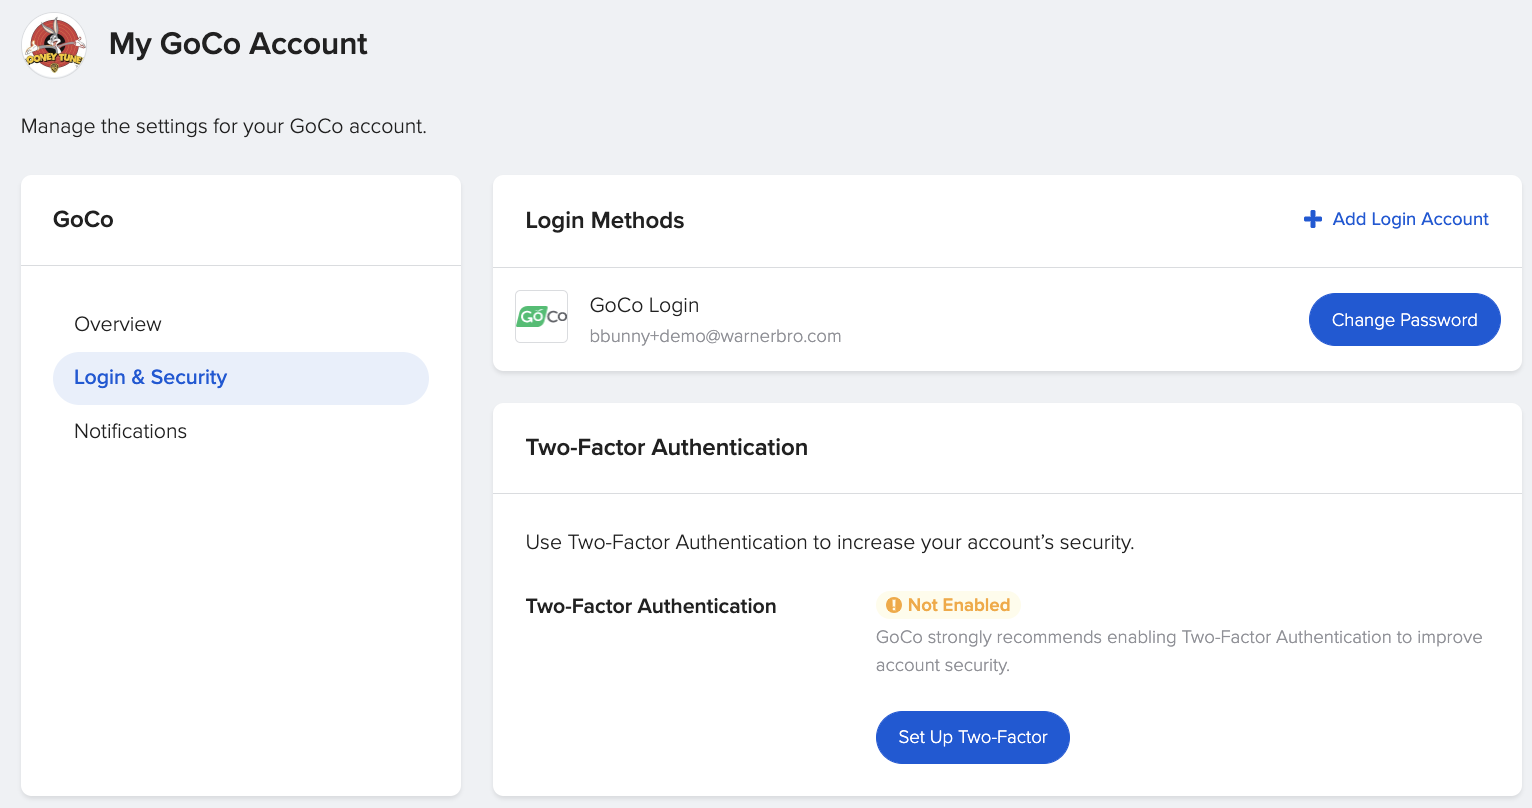Open Add Login Account link

(x=1409, y=219)
